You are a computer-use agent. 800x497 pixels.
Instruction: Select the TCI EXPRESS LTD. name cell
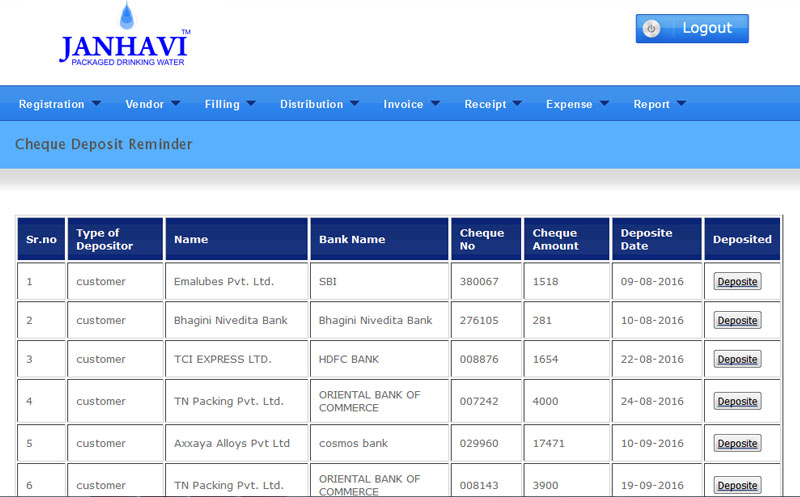pos(237,359)
